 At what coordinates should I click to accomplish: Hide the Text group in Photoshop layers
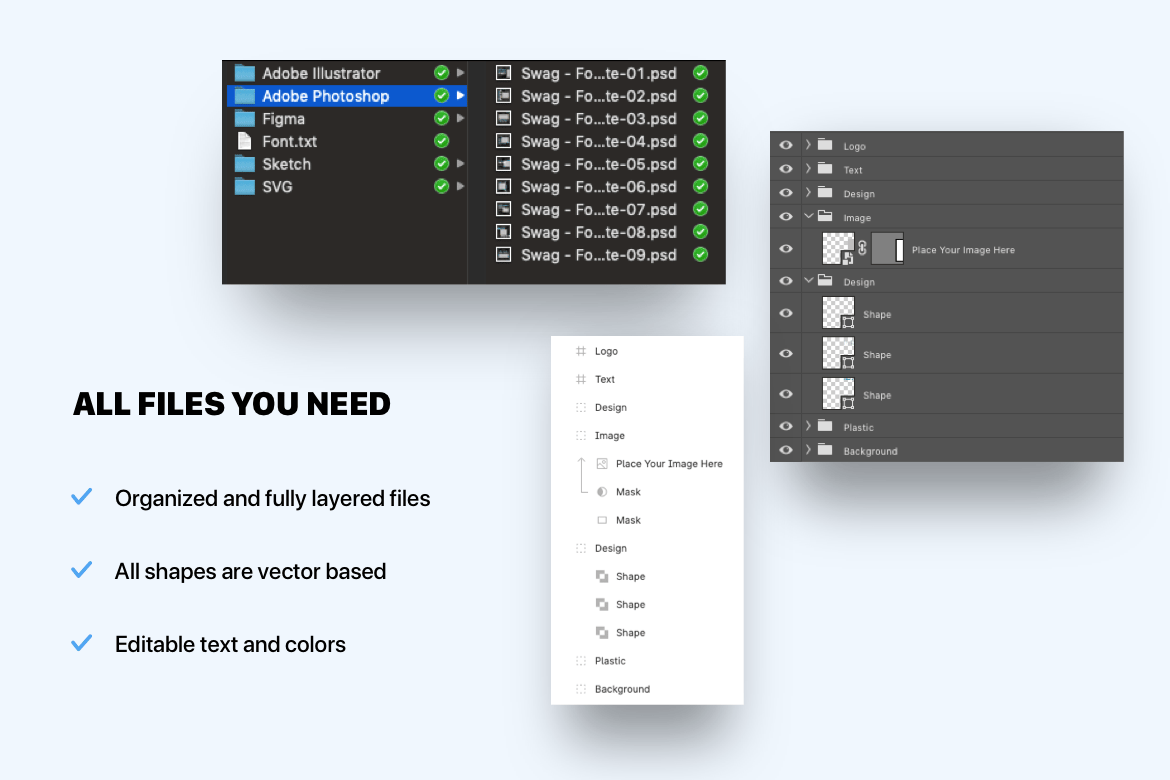(786, 169)
